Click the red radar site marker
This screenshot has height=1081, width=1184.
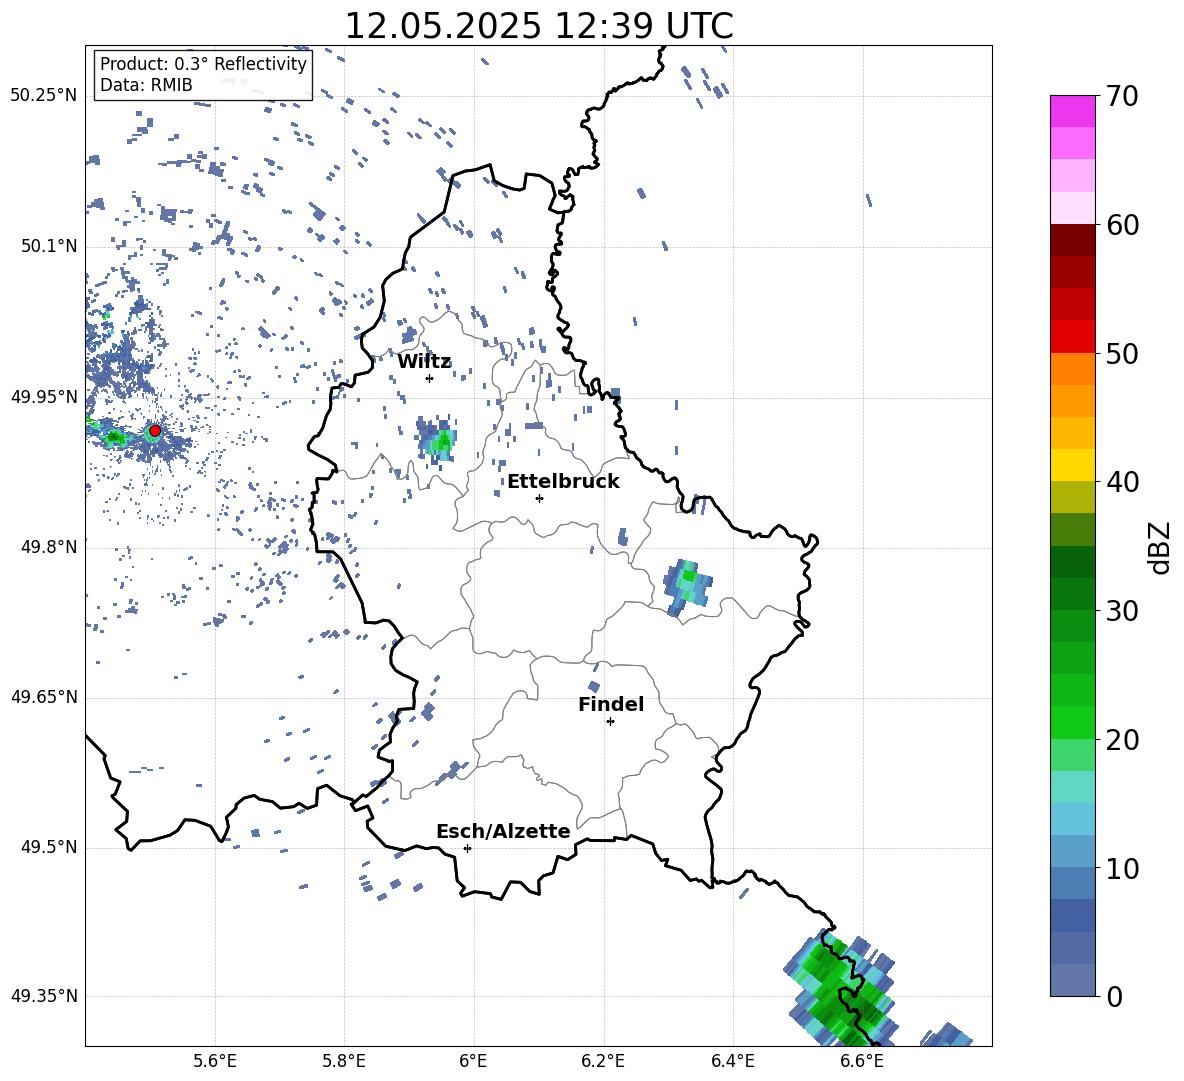click(x=155, y=431)
